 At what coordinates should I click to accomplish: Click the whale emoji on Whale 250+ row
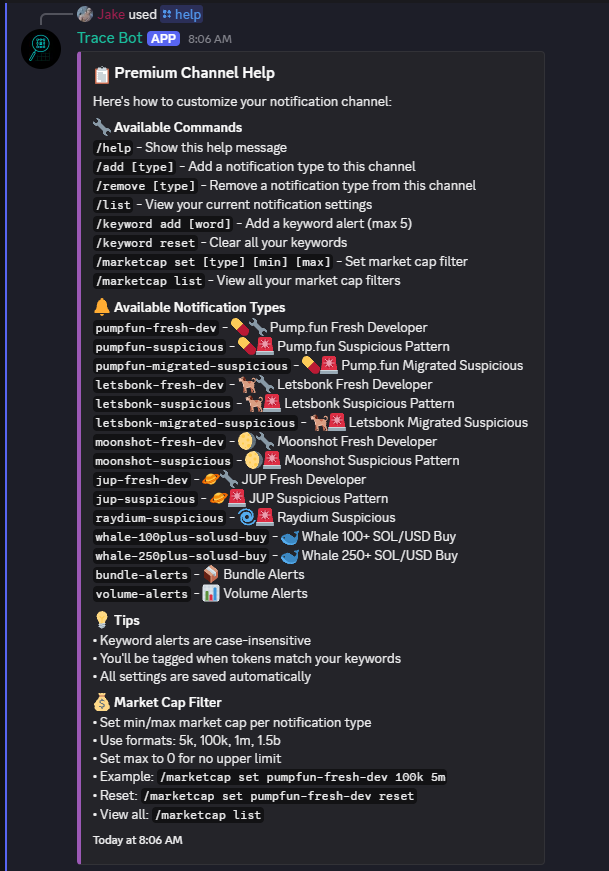click(x=290, y=555)
